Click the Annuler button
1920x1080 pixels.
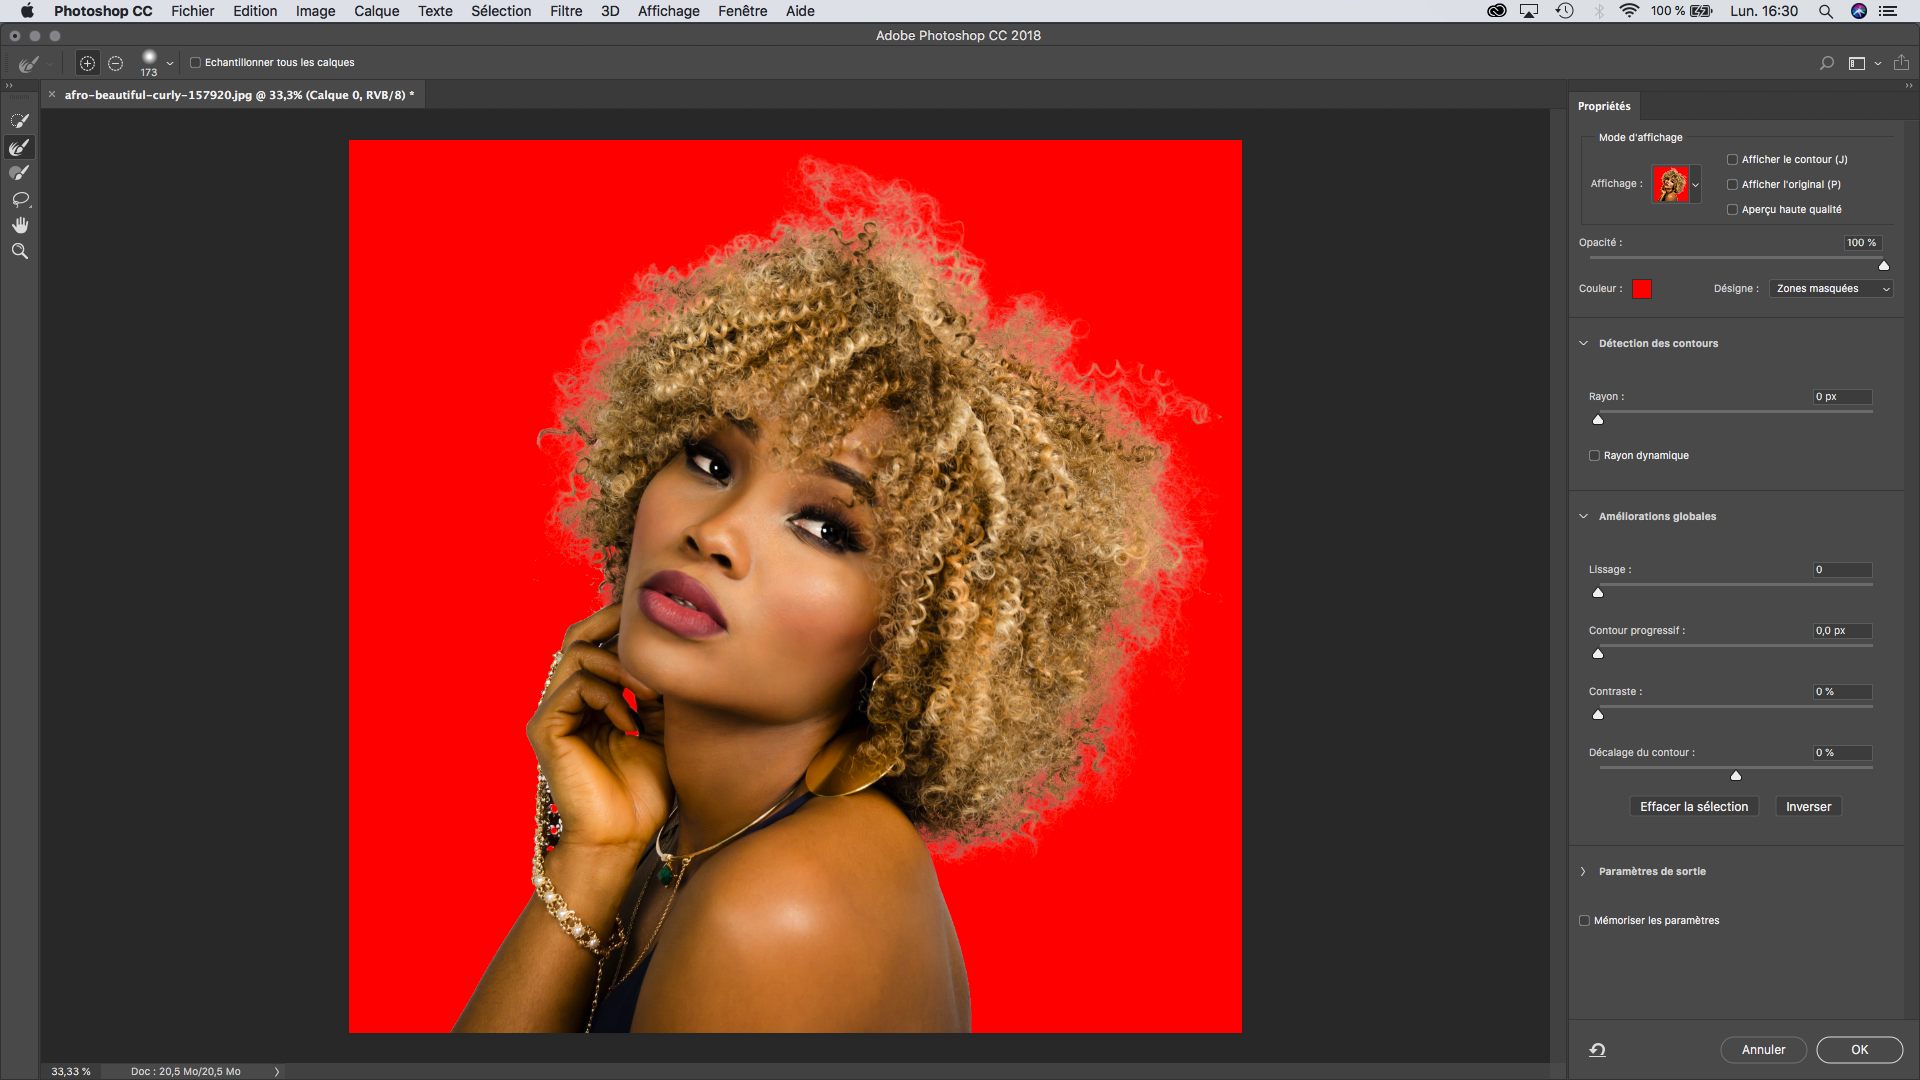pyautogui.click(x=1763, y=1050)
